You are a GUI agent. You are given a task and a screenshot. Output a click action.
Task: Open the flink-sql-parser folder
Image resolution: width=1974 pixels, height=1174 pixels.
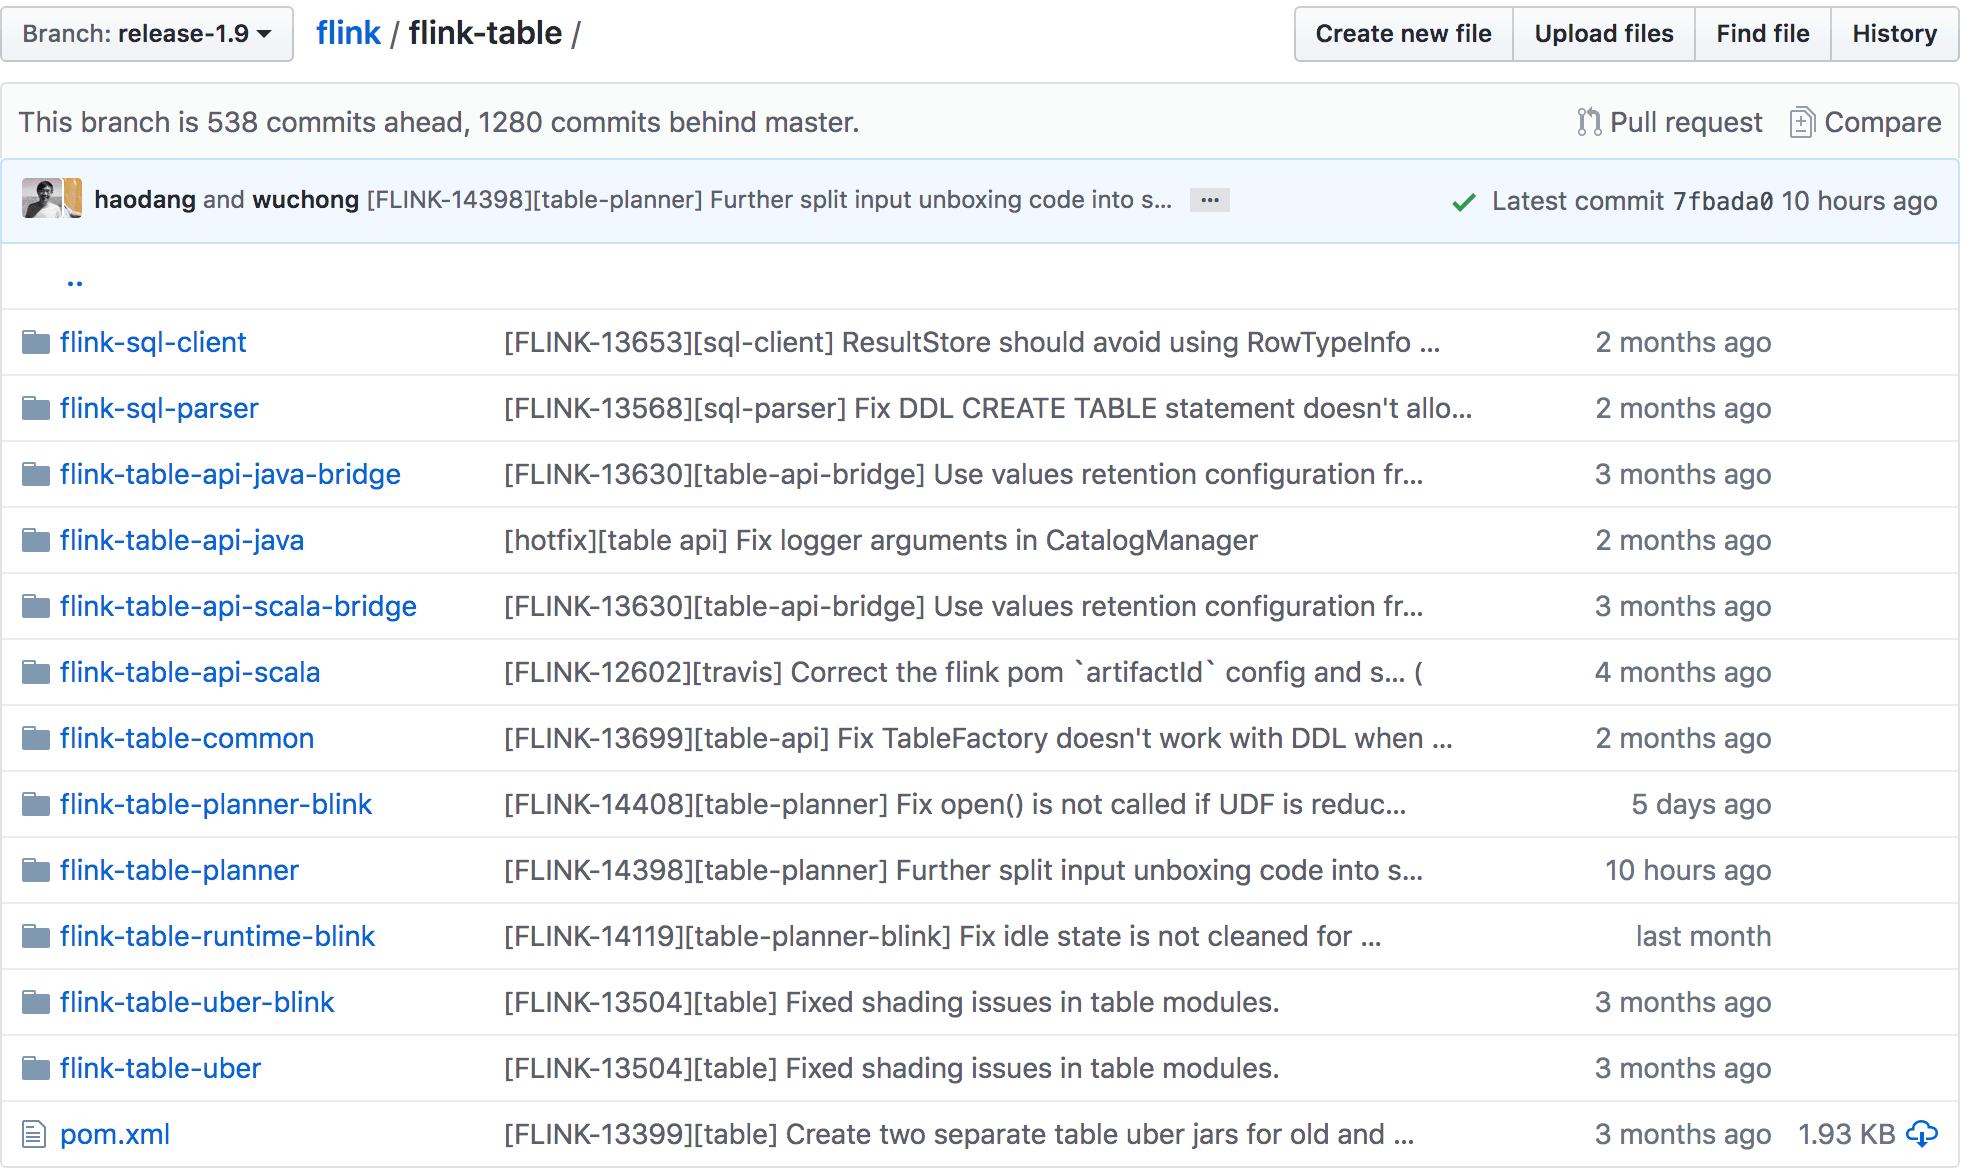point(159,408)
